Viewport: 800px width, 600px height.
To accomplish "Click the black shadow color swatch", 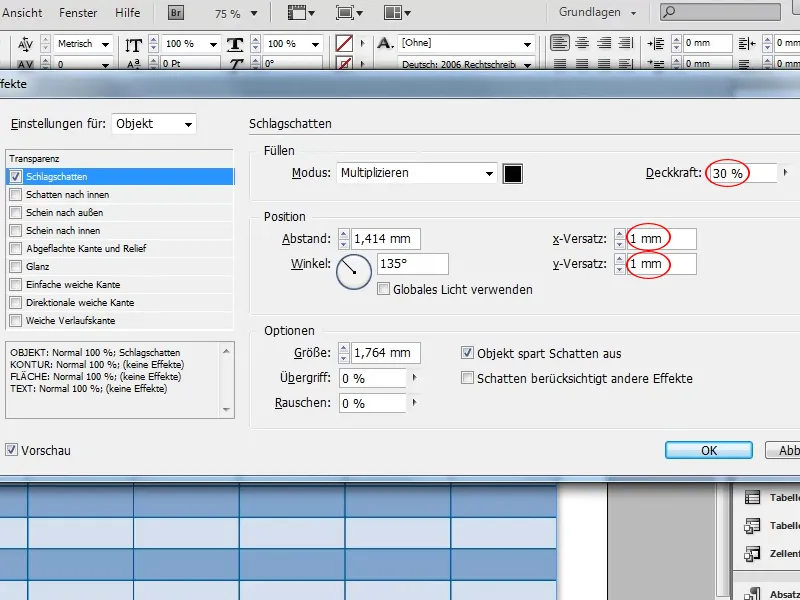I will 513,173.
